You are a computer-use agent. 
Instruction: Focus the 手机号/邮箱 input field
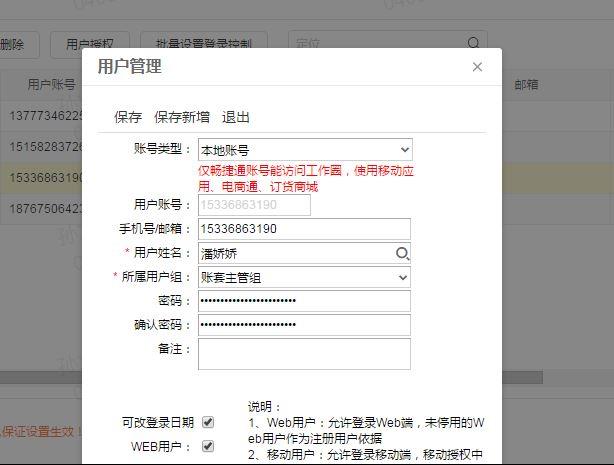click(304, 229)
